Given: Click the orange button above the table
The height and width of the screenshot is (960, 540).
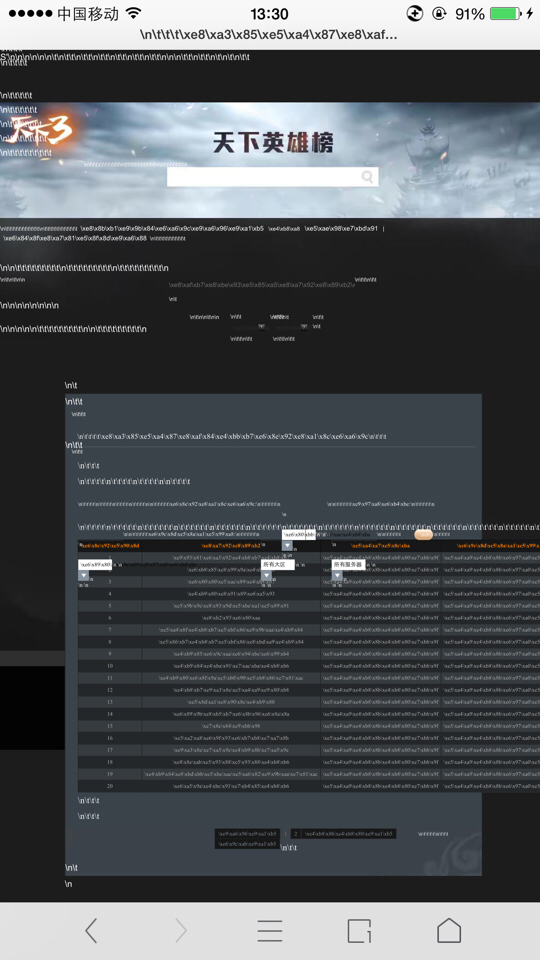Looking at the screenshot, I should 423,534.
